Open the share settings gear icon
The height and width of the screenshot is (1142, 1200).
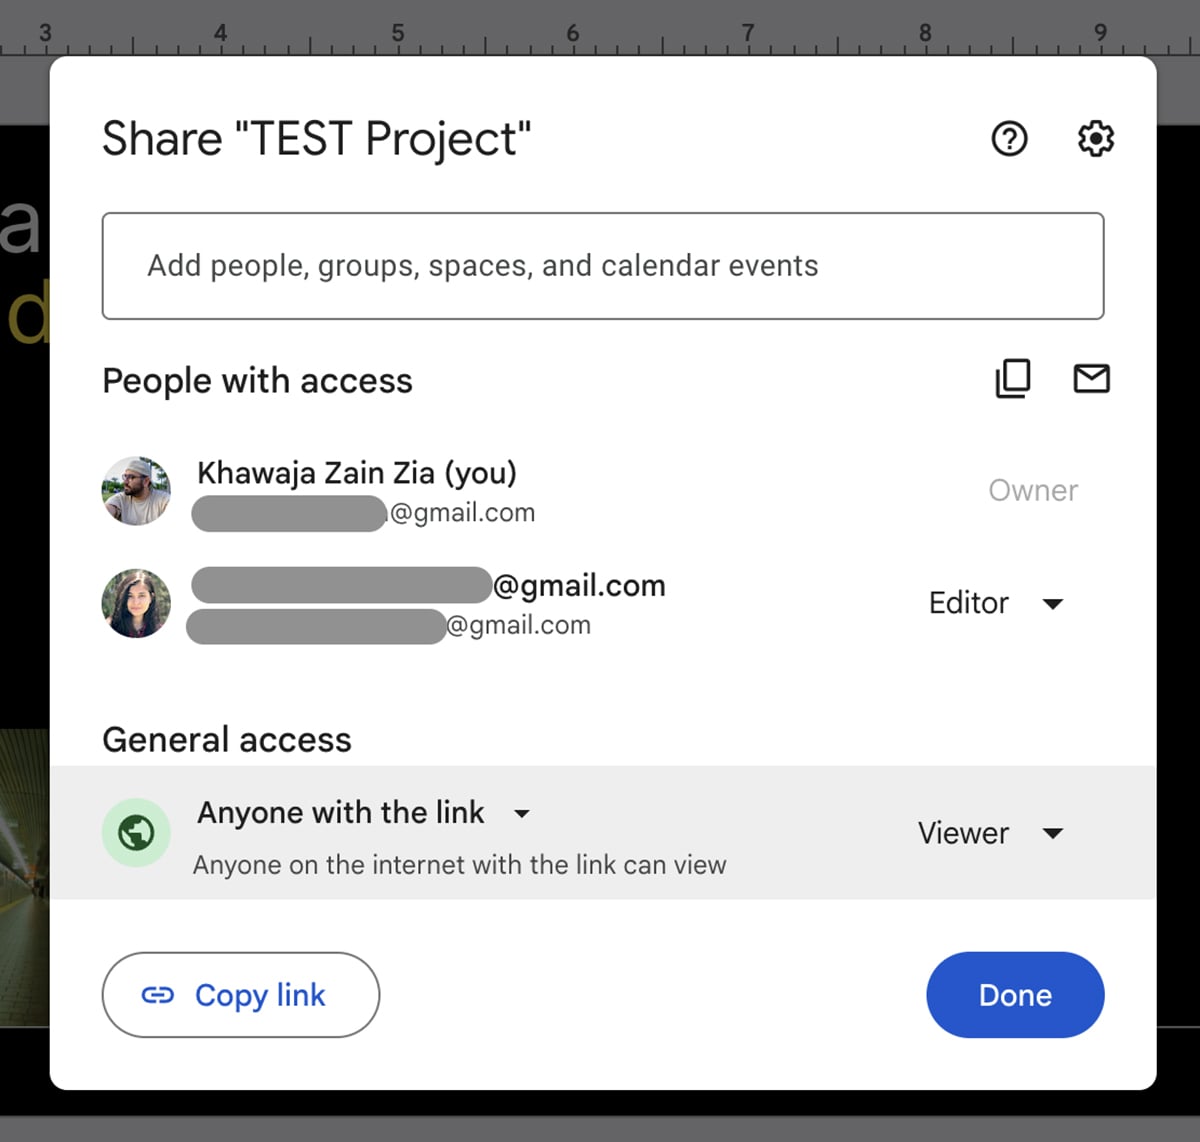coord(1095,139)
